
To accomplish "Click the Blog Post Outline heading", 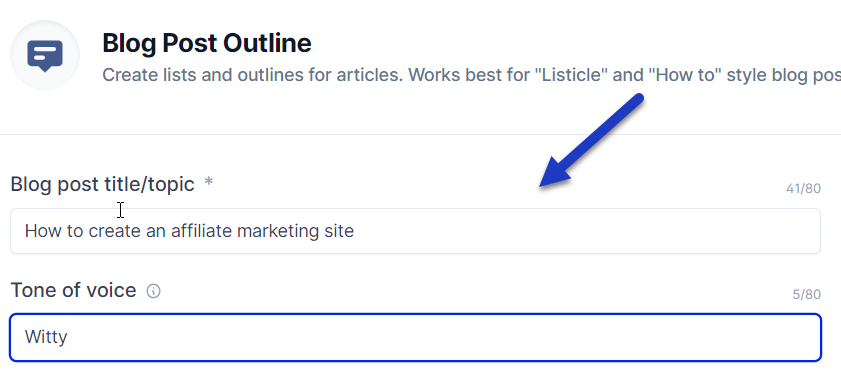I will pos(207,43).
